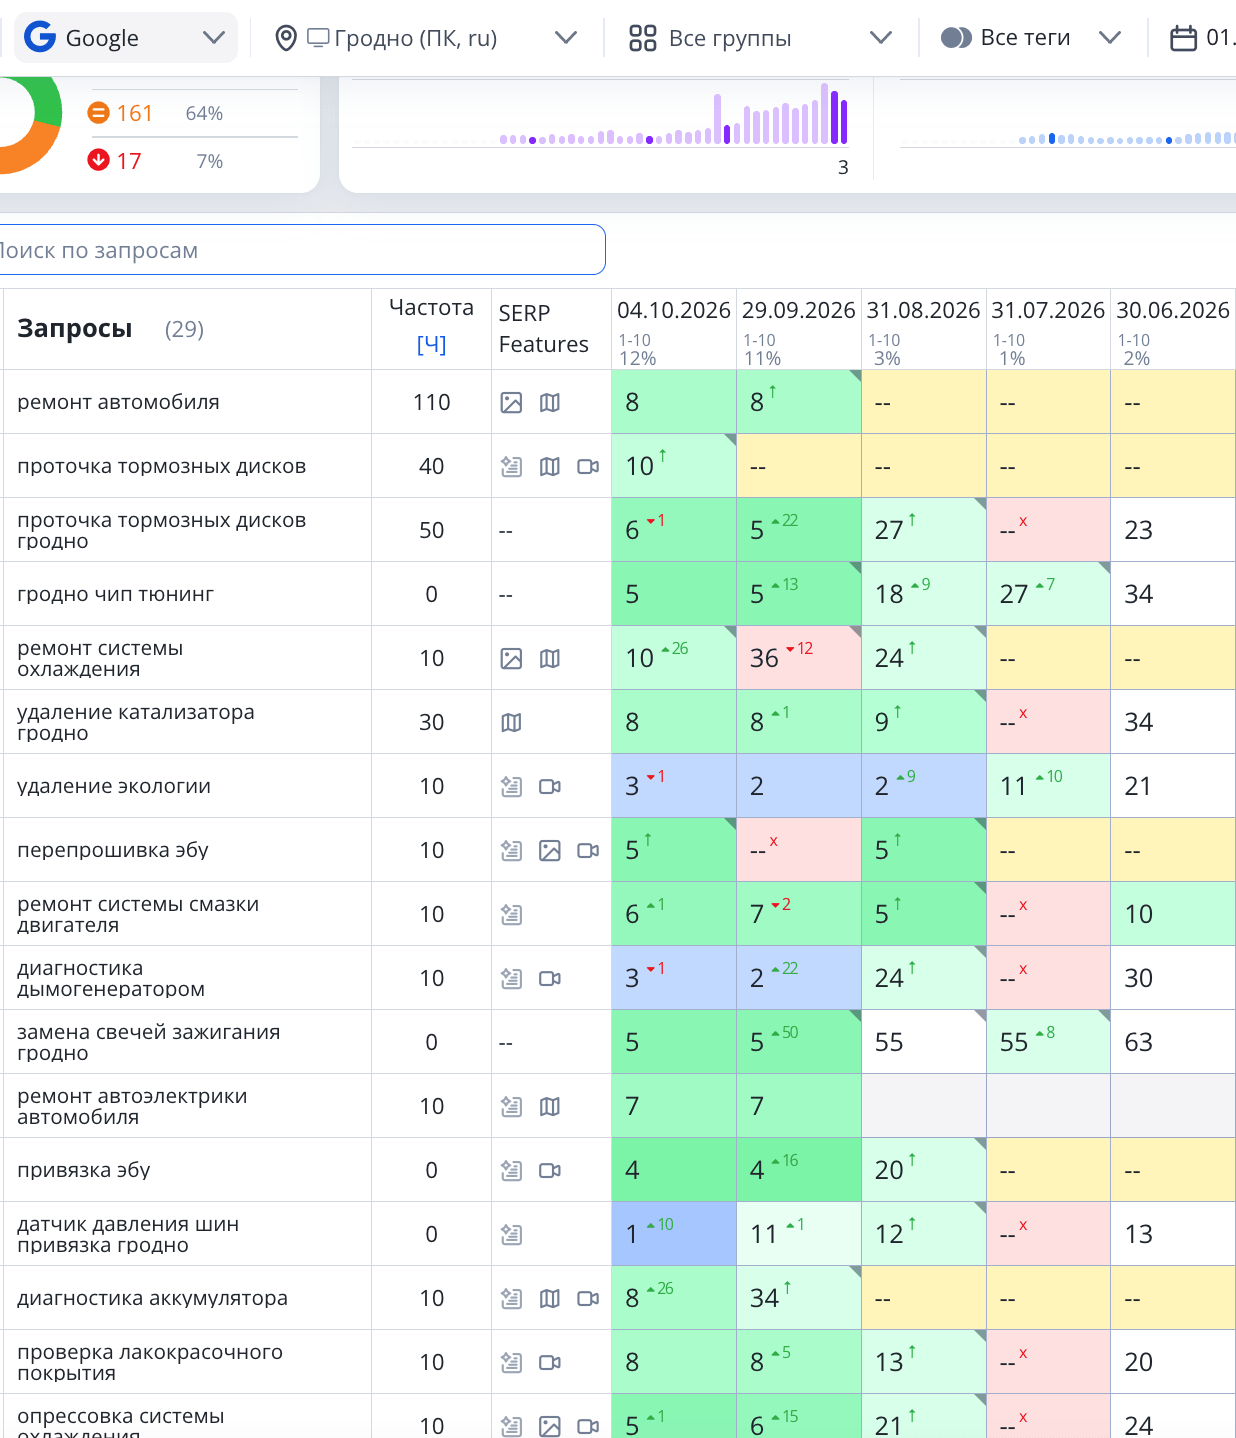
Task: Click map SERP icon for ремонт автомобиля
Action: click(x=550, y=402)
